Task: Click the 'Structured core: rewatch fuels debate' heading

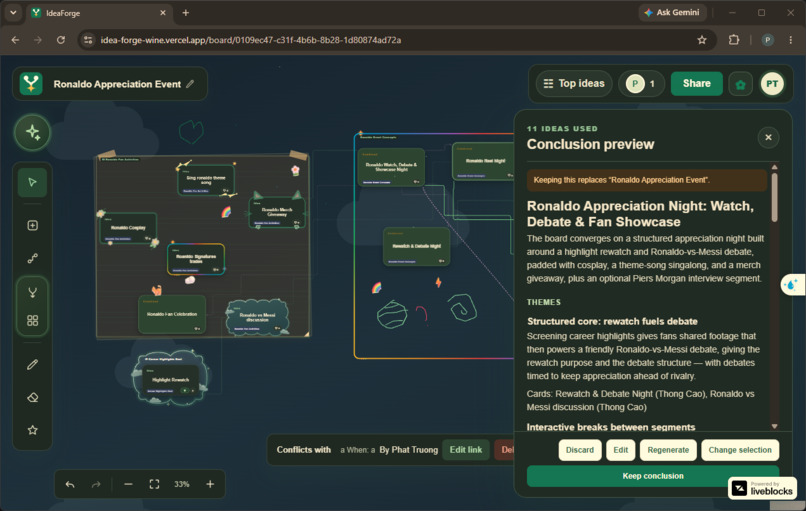Action: coord(612,321)
